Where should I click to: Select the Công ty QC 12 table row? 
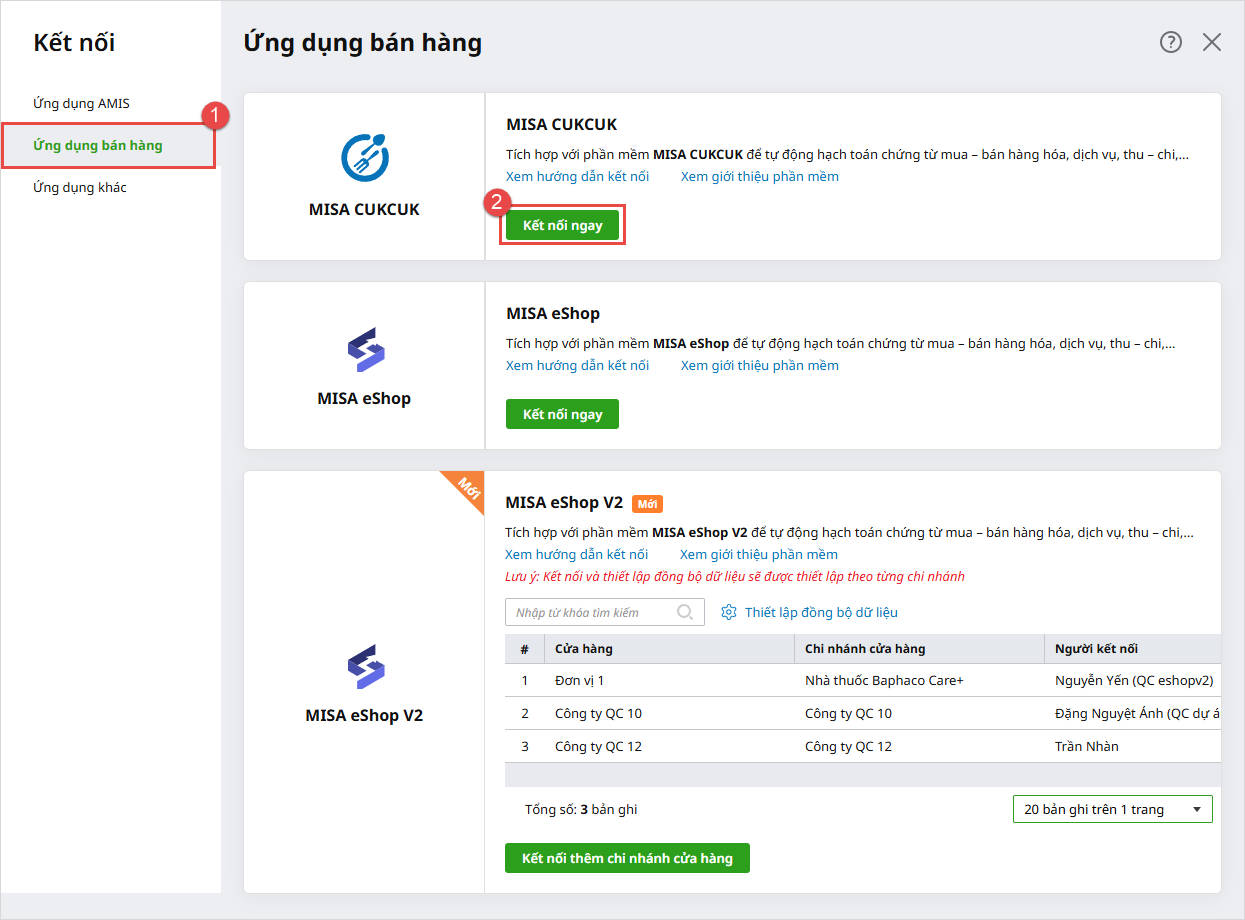pos(598,746)
